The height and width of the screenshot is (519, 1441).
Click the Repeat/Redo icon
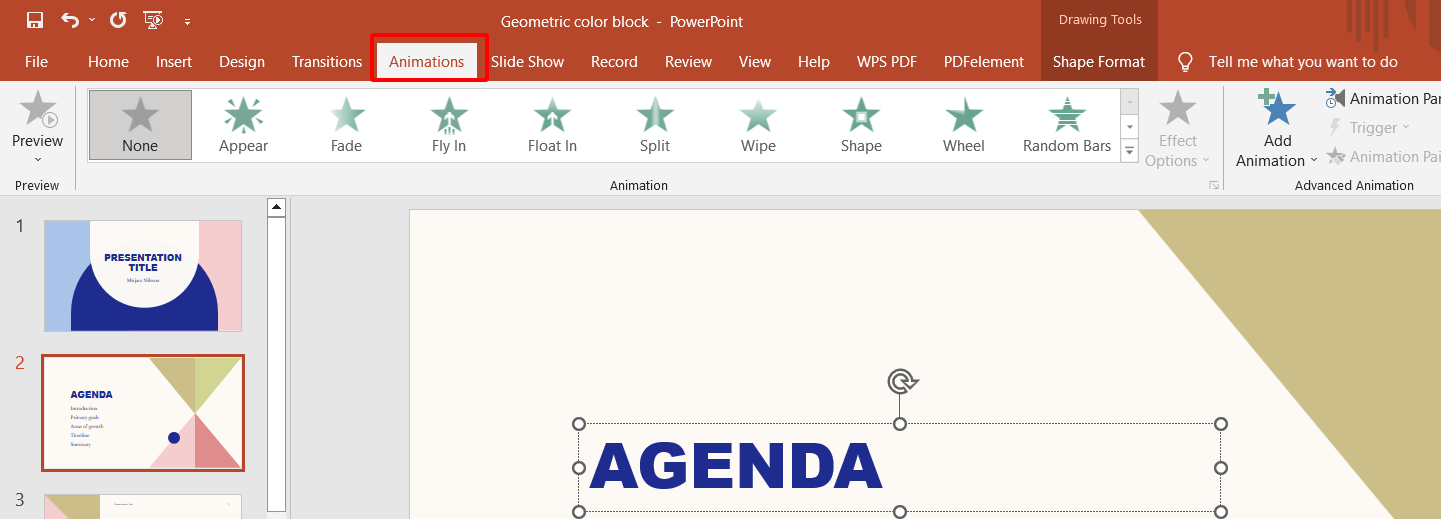tap(118, 20)
